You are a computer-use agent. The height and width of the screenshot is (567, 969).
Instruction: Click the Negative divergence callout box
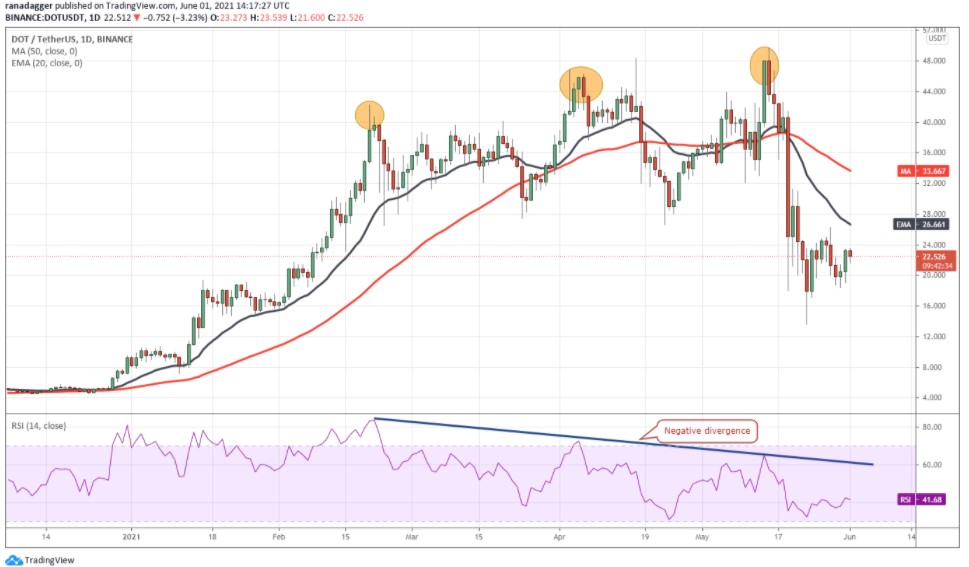click(x=706, y=431)
